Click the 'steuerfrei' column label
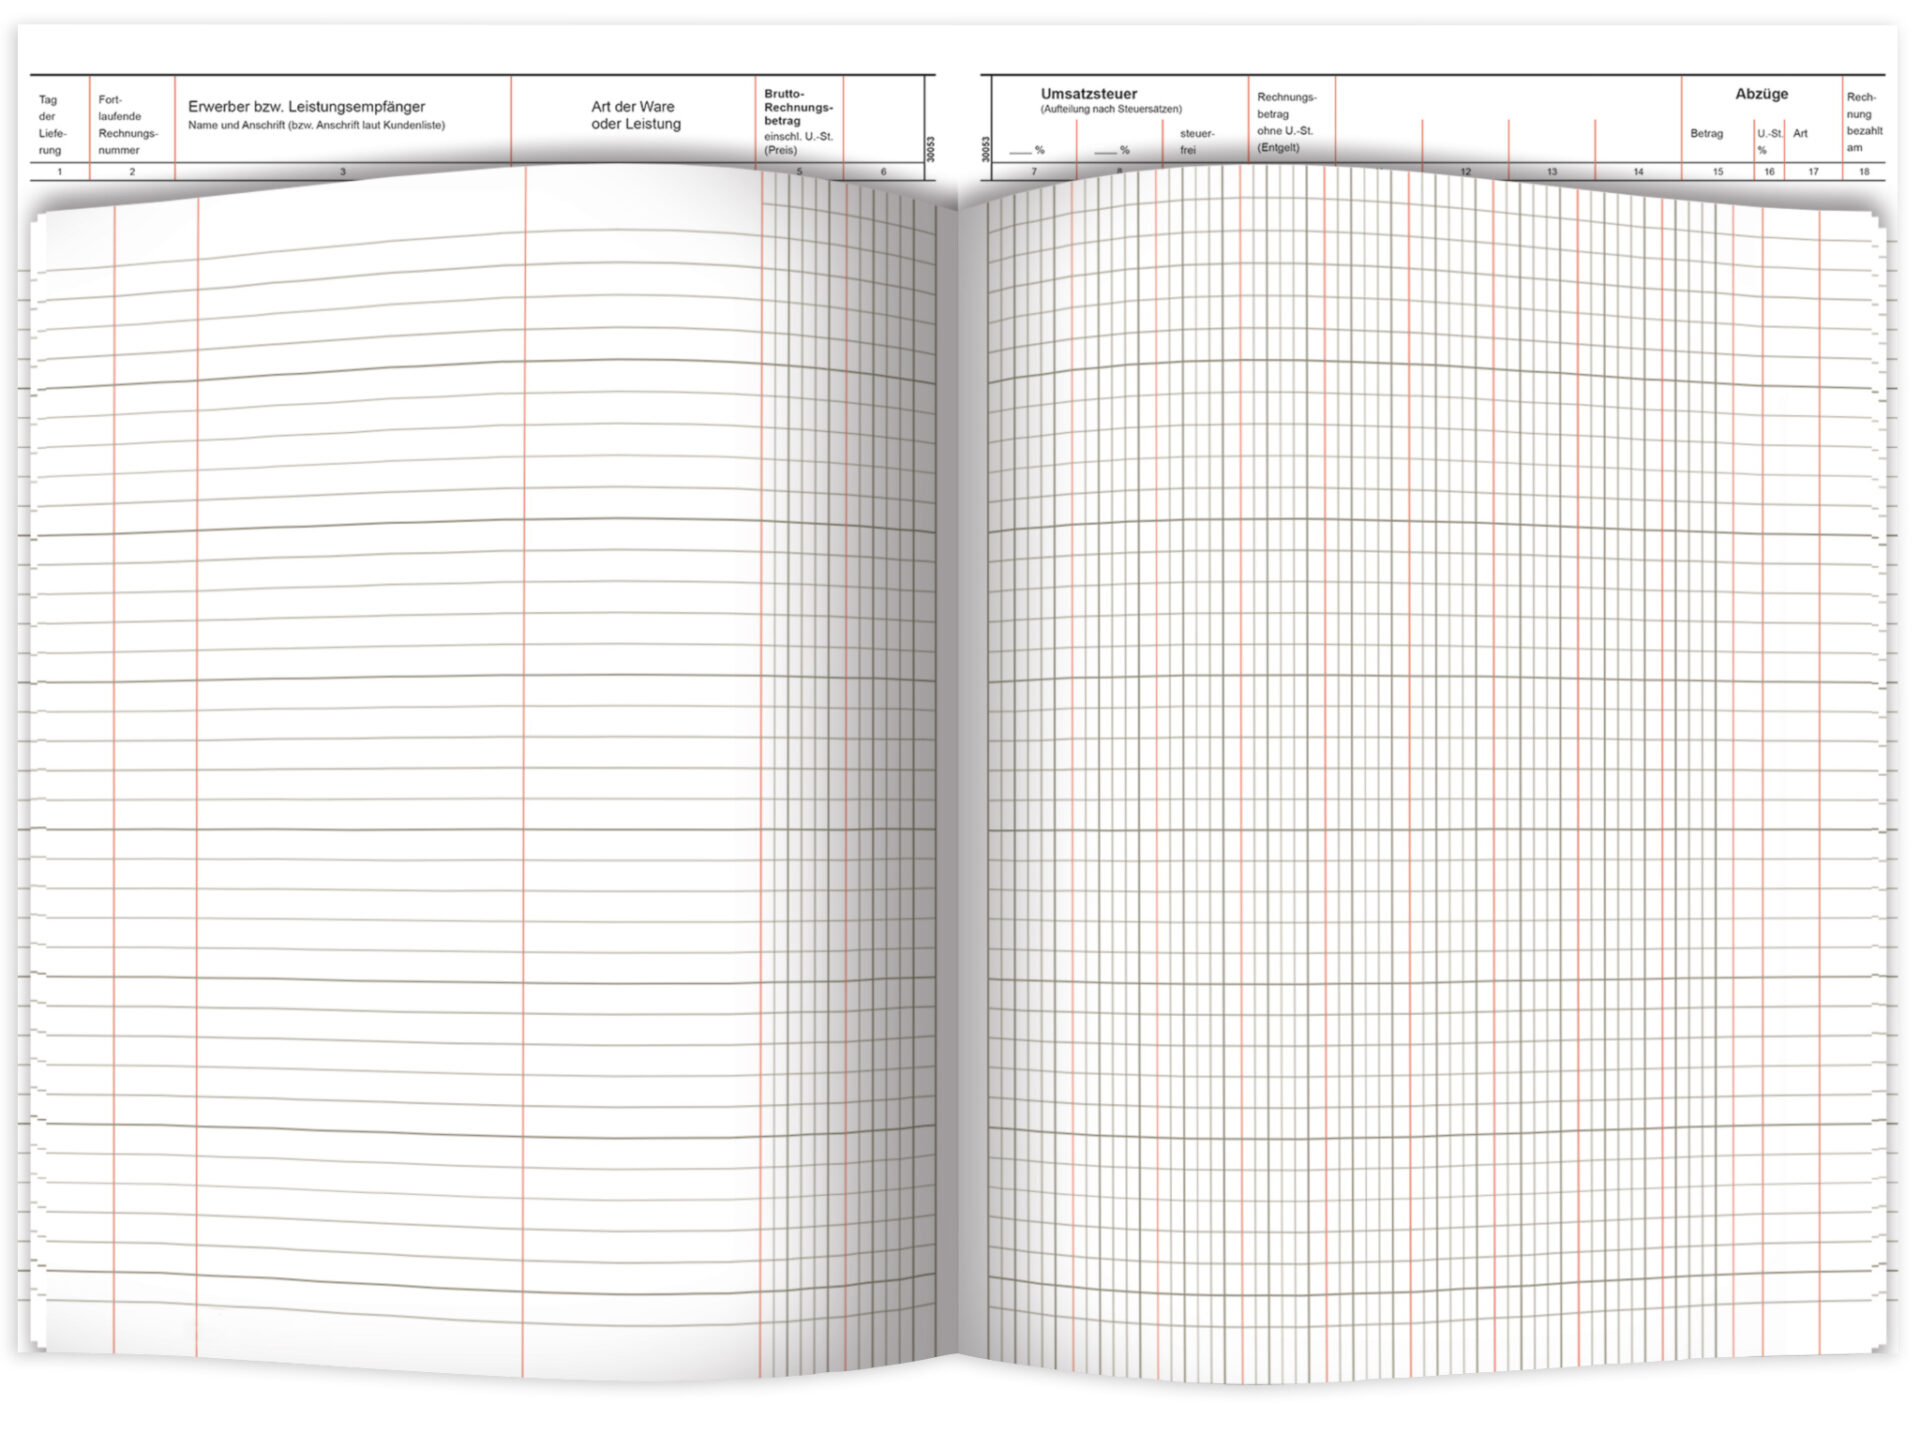The image size is (1920, 1433). [x=1197, y=142]
